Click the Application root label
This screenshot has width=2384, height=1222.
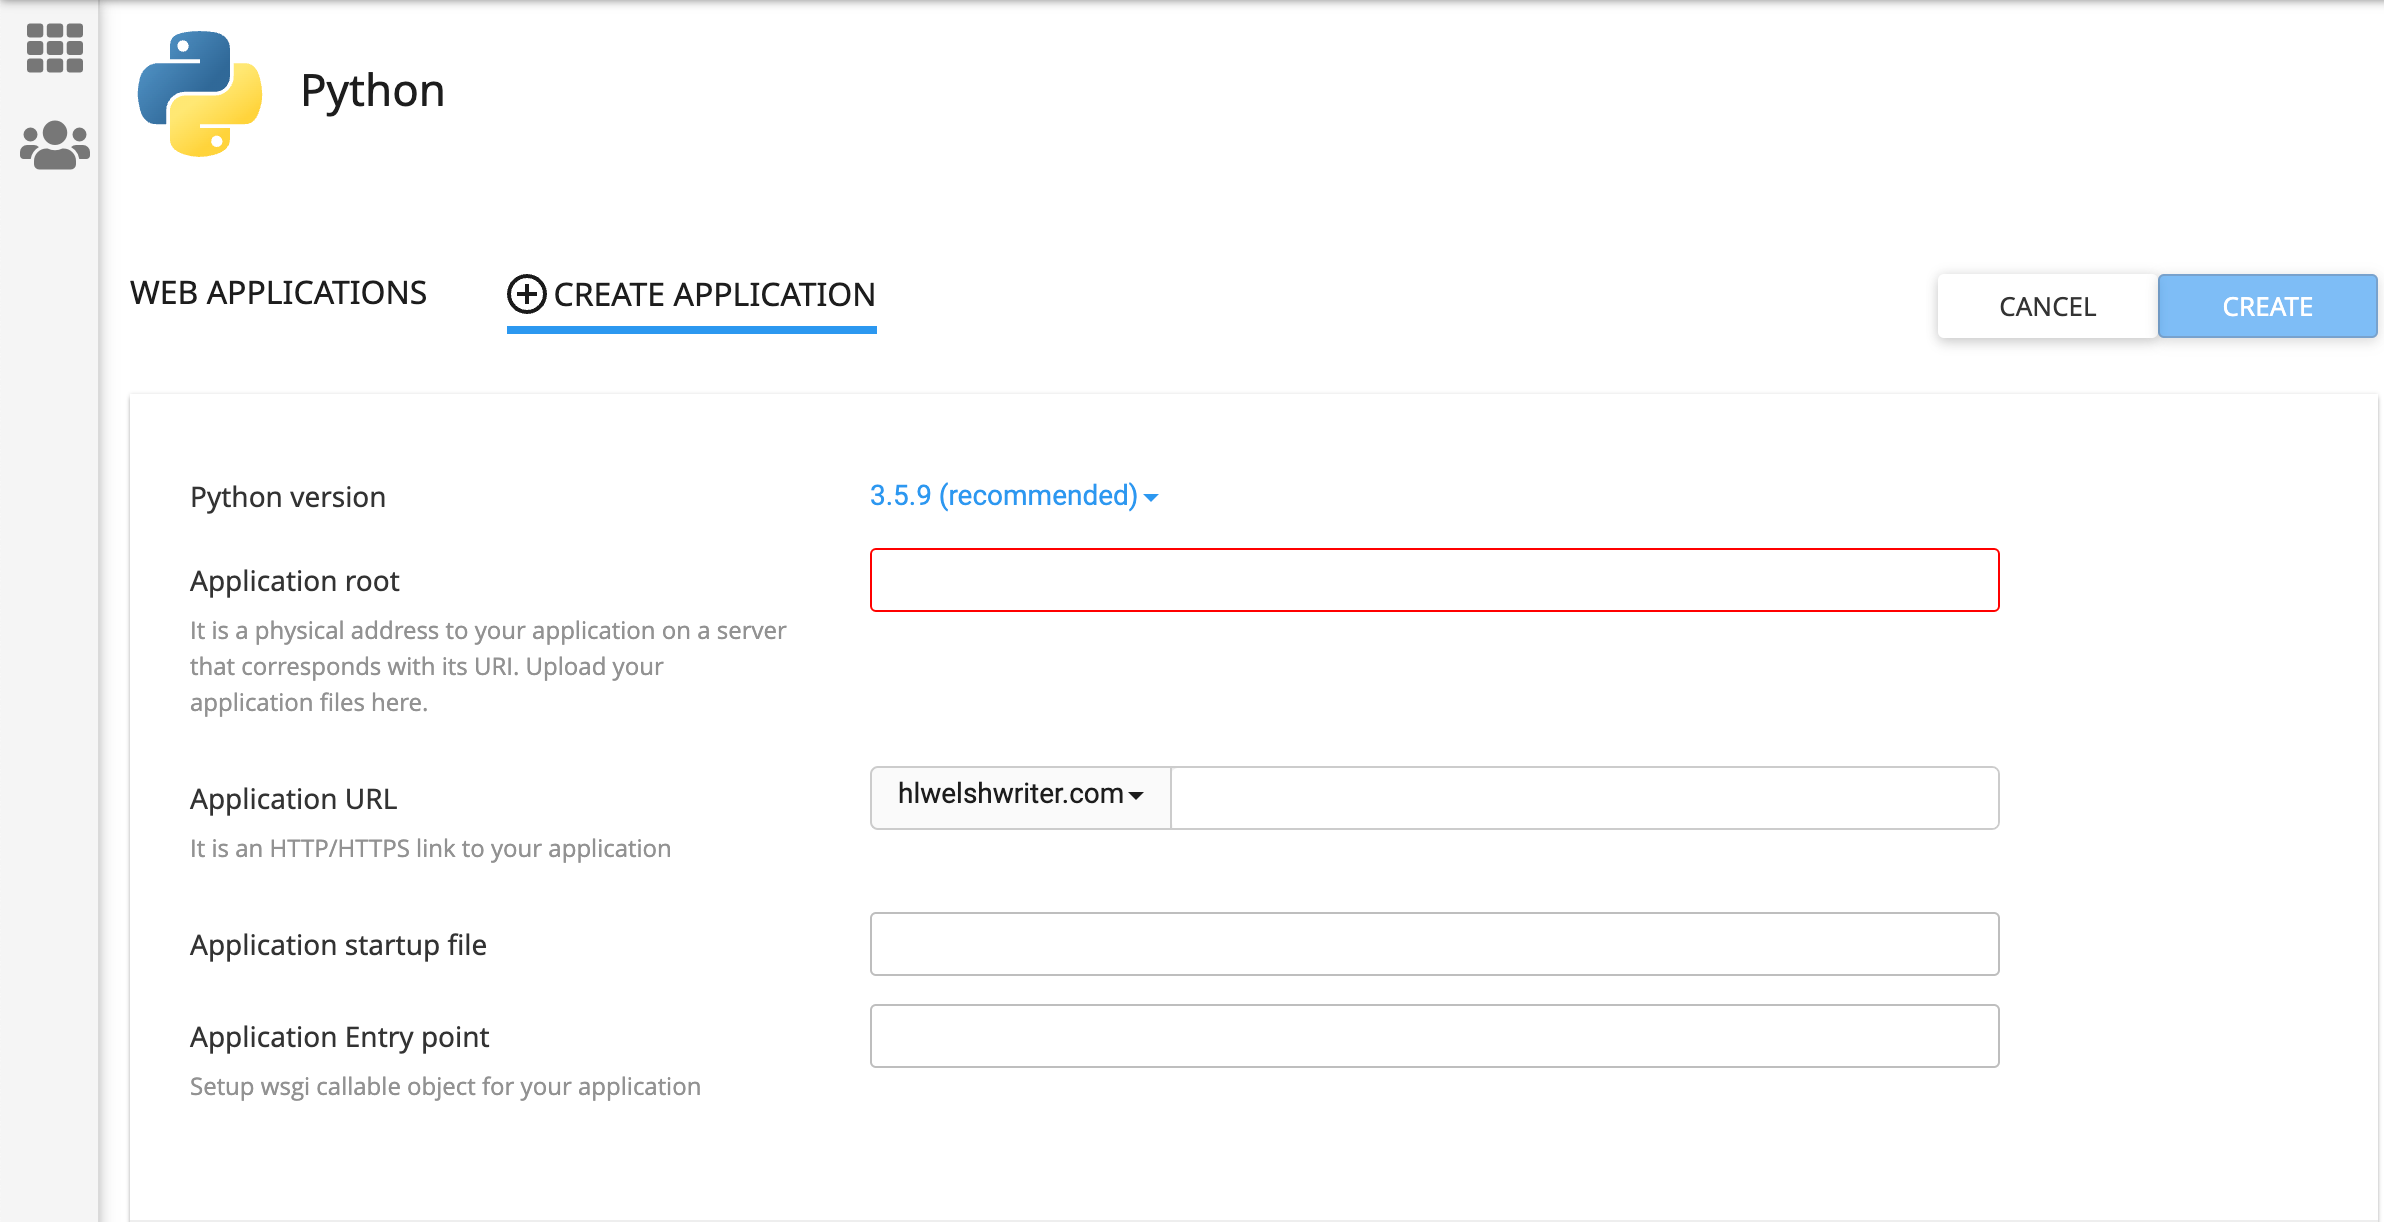(294, 581)
